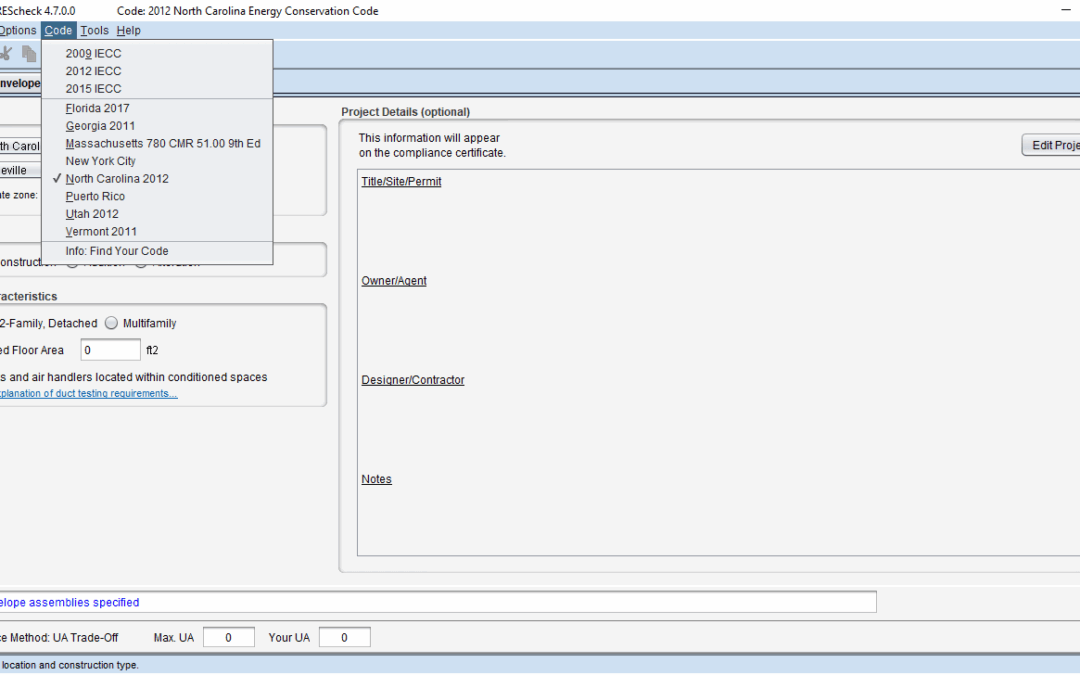
Task: Click the Conditioned Floor Area input field
Action: pos(110,350)
